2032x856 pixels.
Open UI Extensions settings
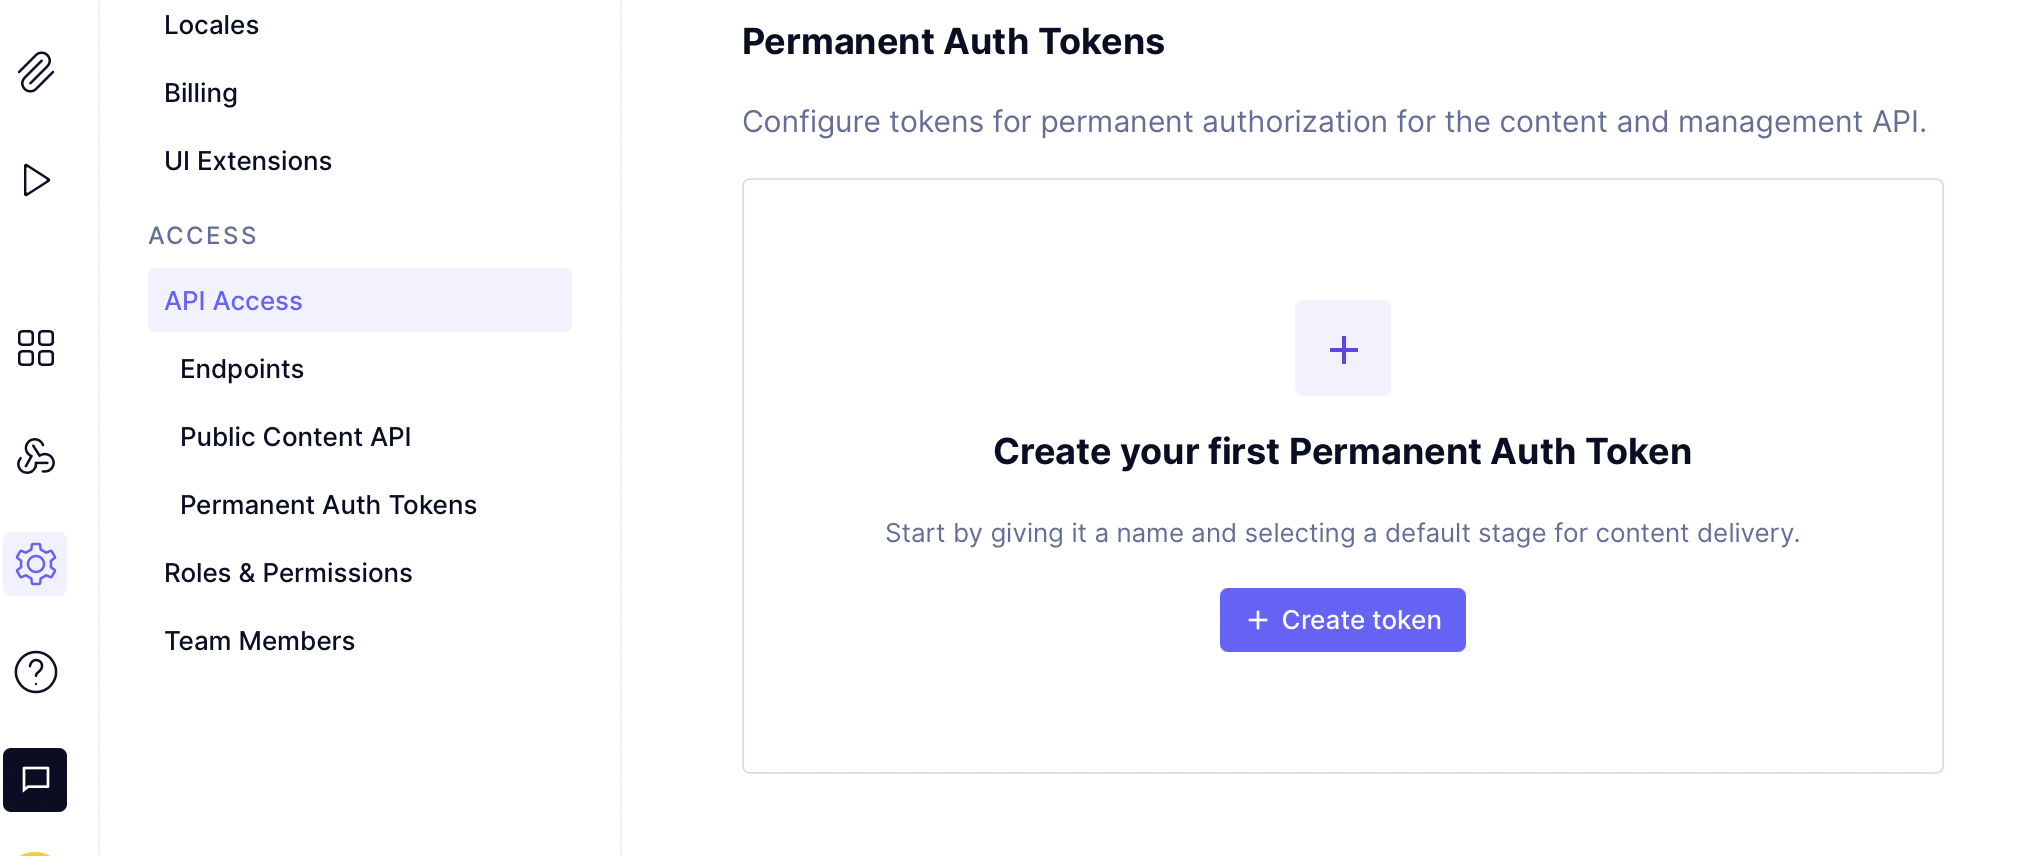pyautogui.click(x=248, y=160)
